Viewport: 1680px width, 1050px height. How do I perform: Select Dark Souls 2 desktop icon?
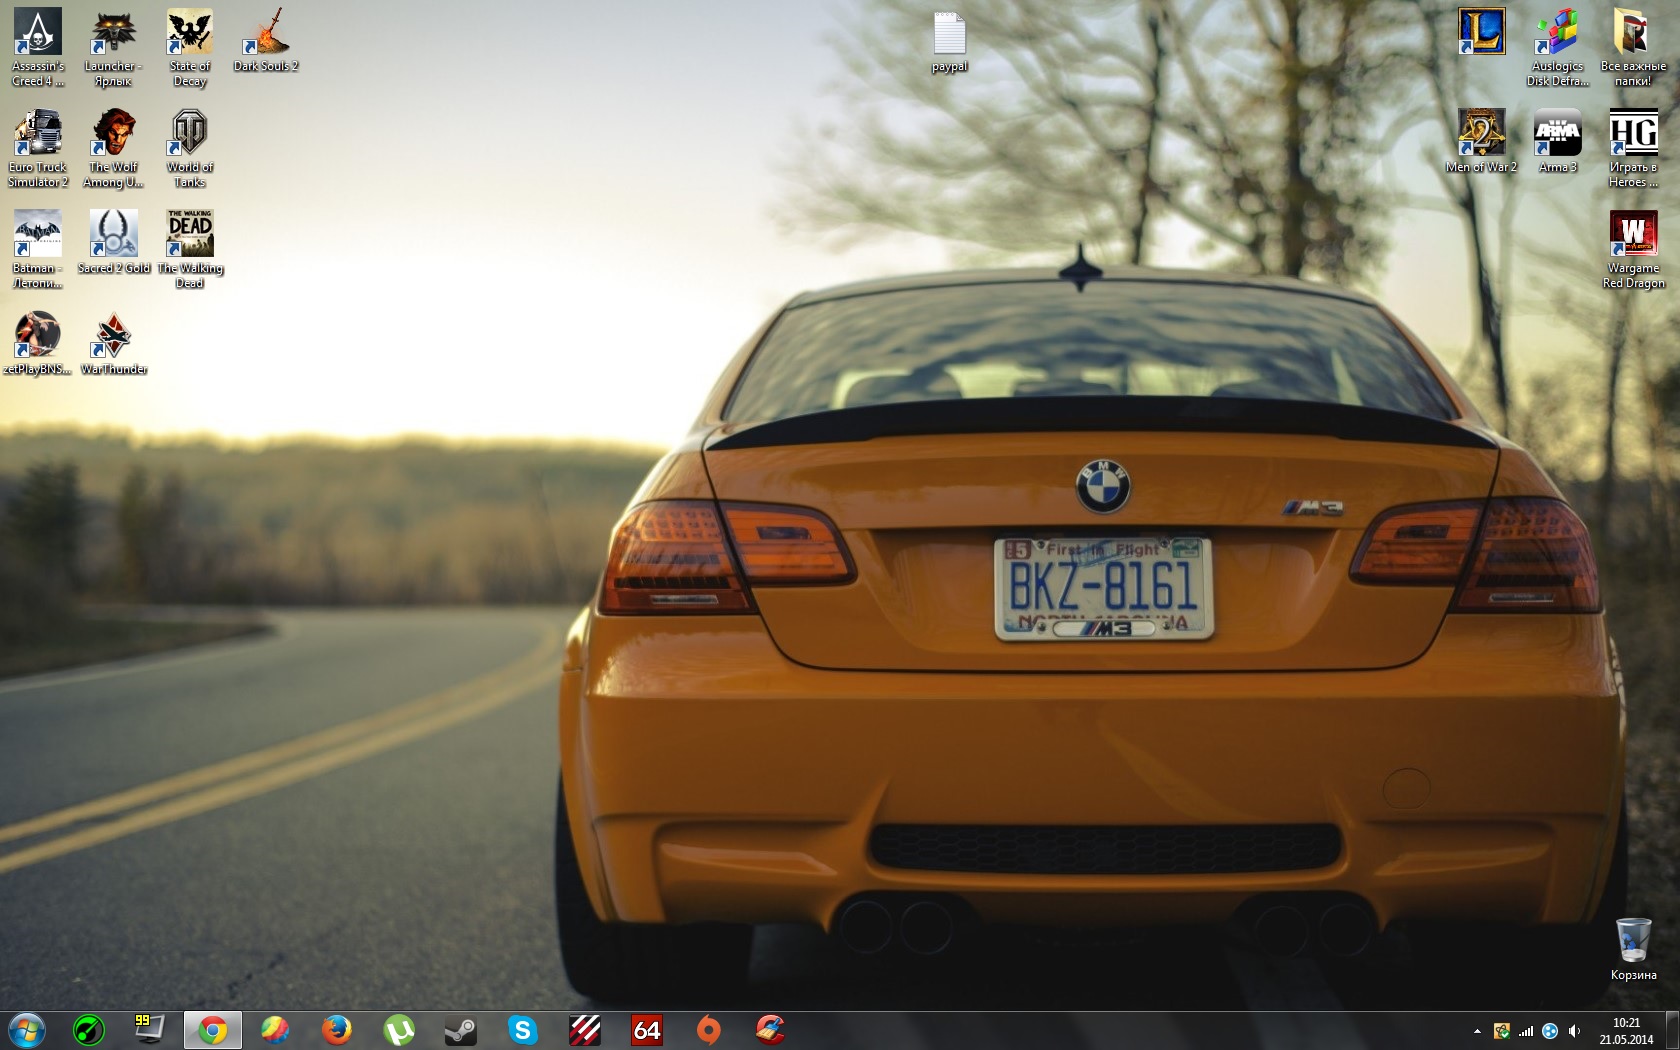tap(266, 40)
